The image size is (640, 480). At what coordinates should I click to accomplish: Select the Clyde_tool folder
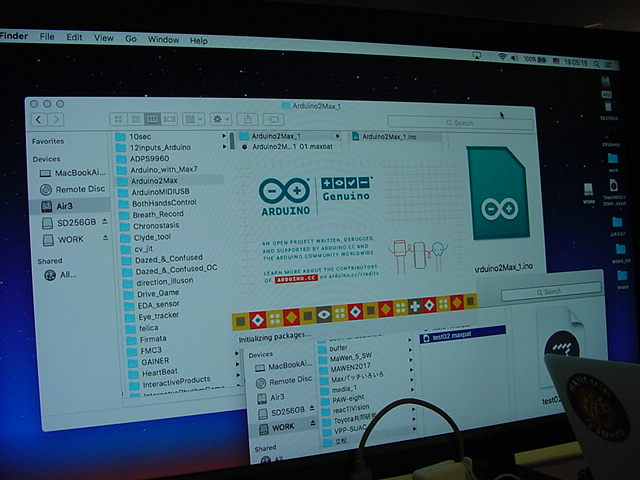pos(146,237)
